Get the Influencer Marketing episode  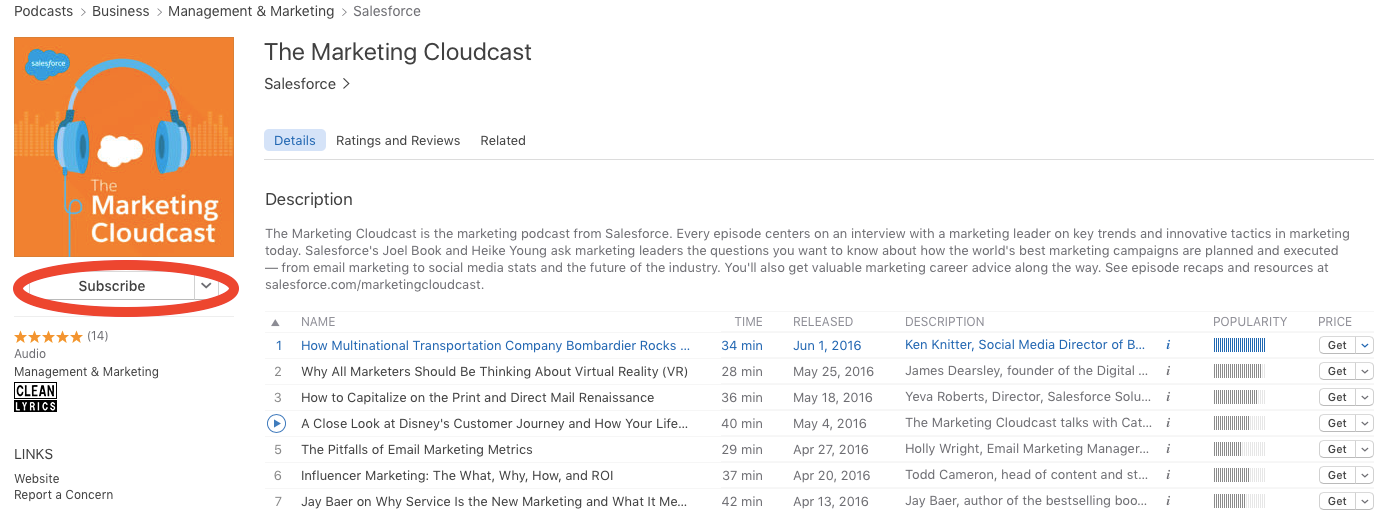coord(1337,475)
